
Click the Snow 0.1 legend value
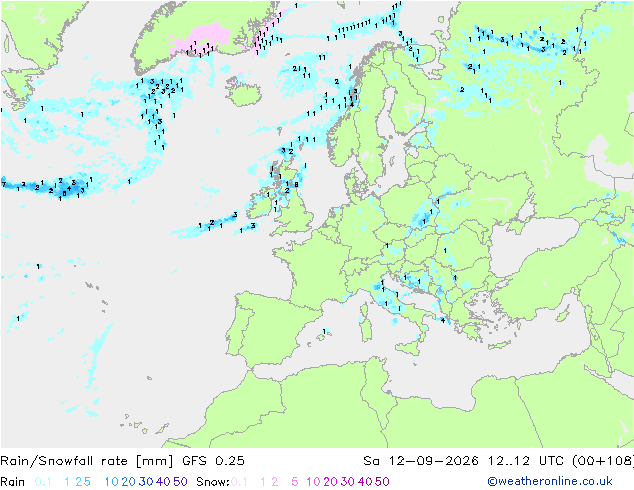[239, 482]
